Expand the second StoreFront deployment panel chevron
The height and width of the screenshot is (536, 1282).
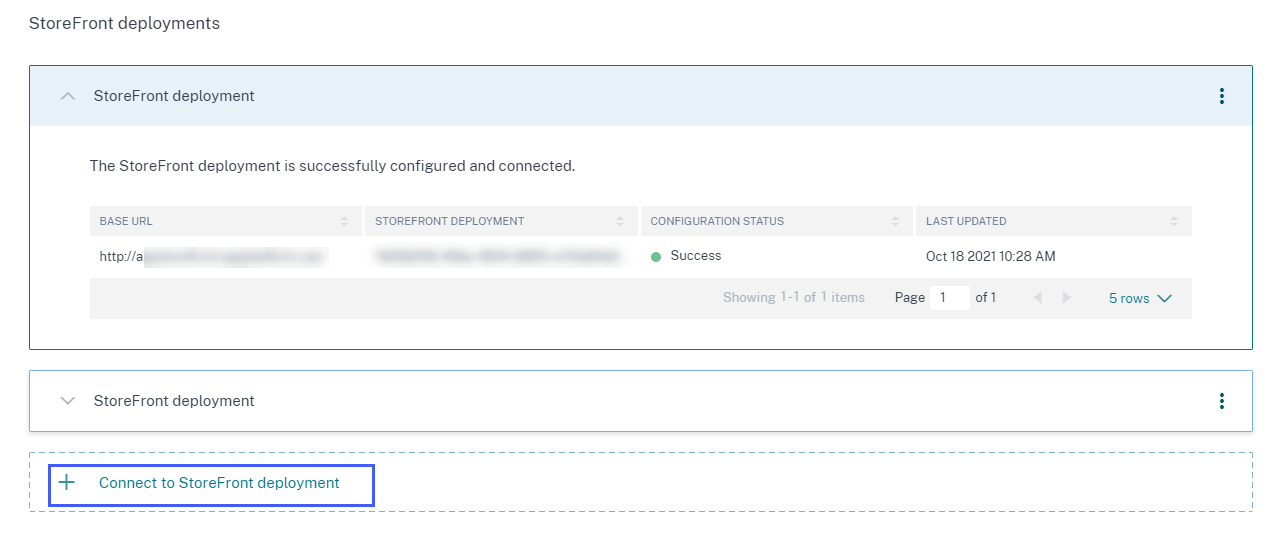(68, 401)
